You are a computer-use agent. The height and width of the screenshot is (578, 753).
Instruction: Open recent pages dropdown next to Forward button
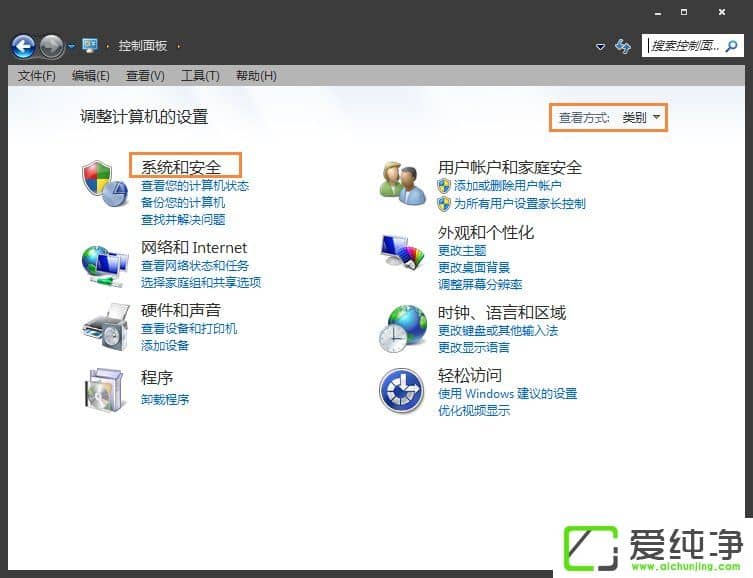[71, 47]
